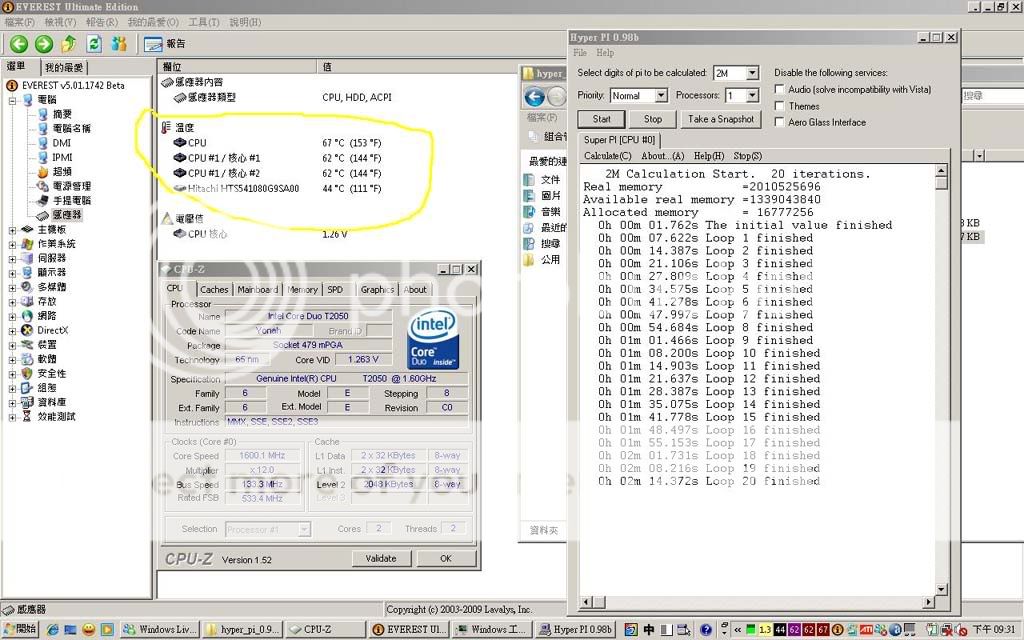Open the 檔案(F) menu in EVEREST
Image resolution: width=1024 pixels, height=640 pixels.
click(x=20, y=22)
